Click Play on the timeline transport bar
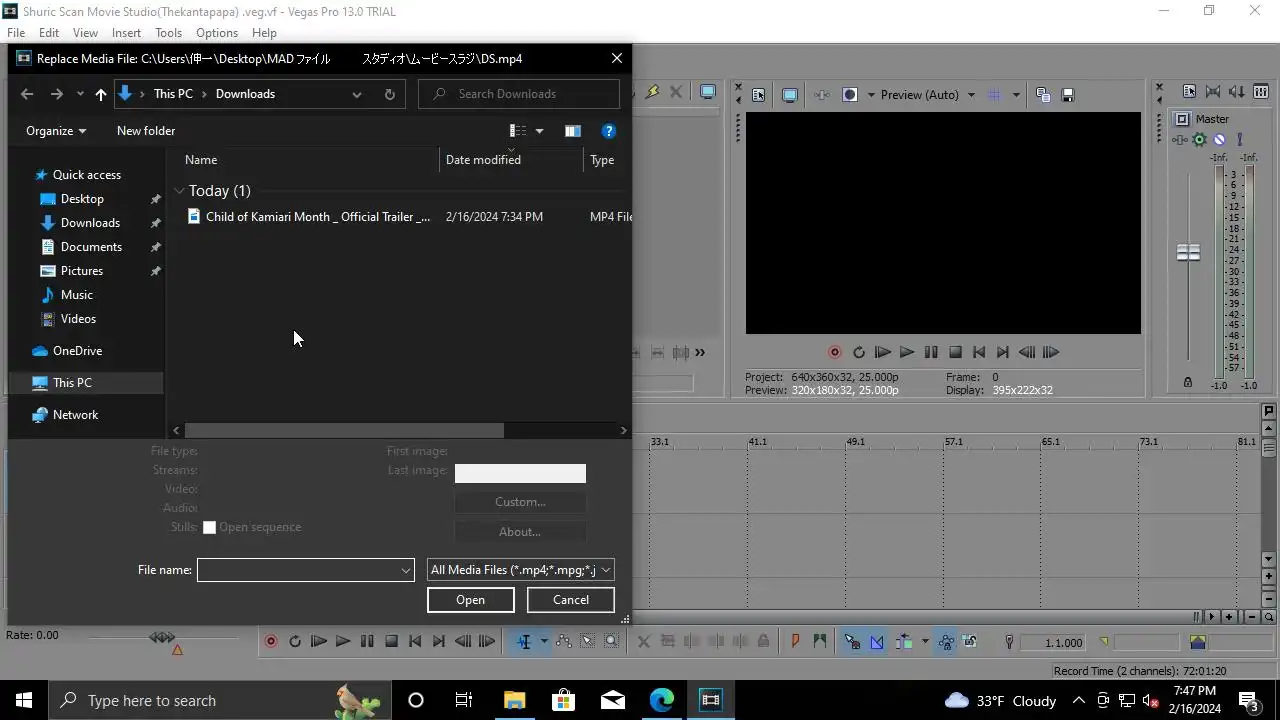1280x720 pixels. (x=343, y=642)
